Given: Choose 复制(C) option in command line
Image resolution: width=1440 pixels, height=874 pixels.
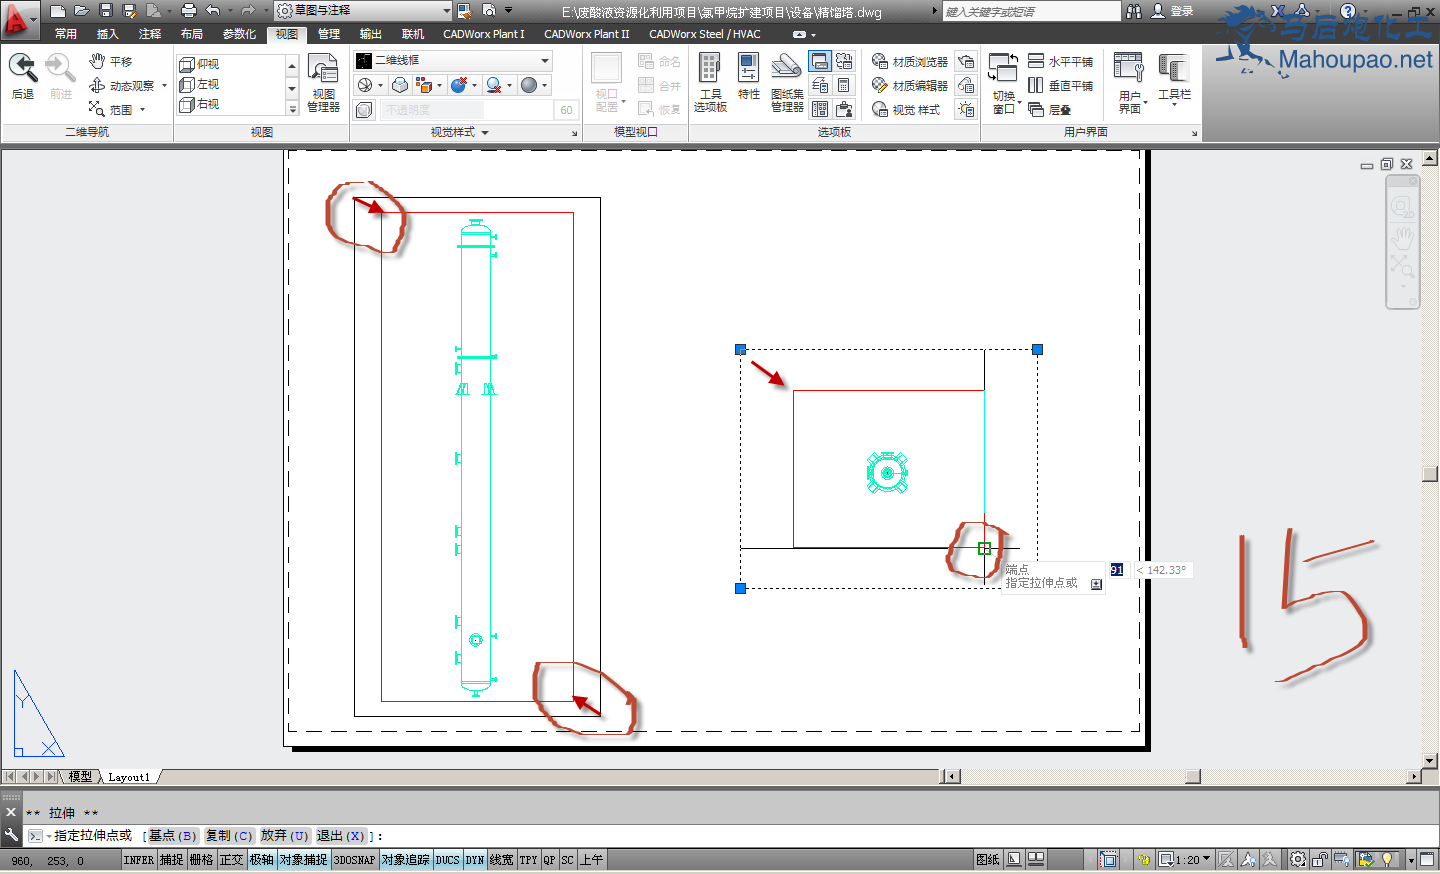Looking at the screenshot, I should coord(229,836).
